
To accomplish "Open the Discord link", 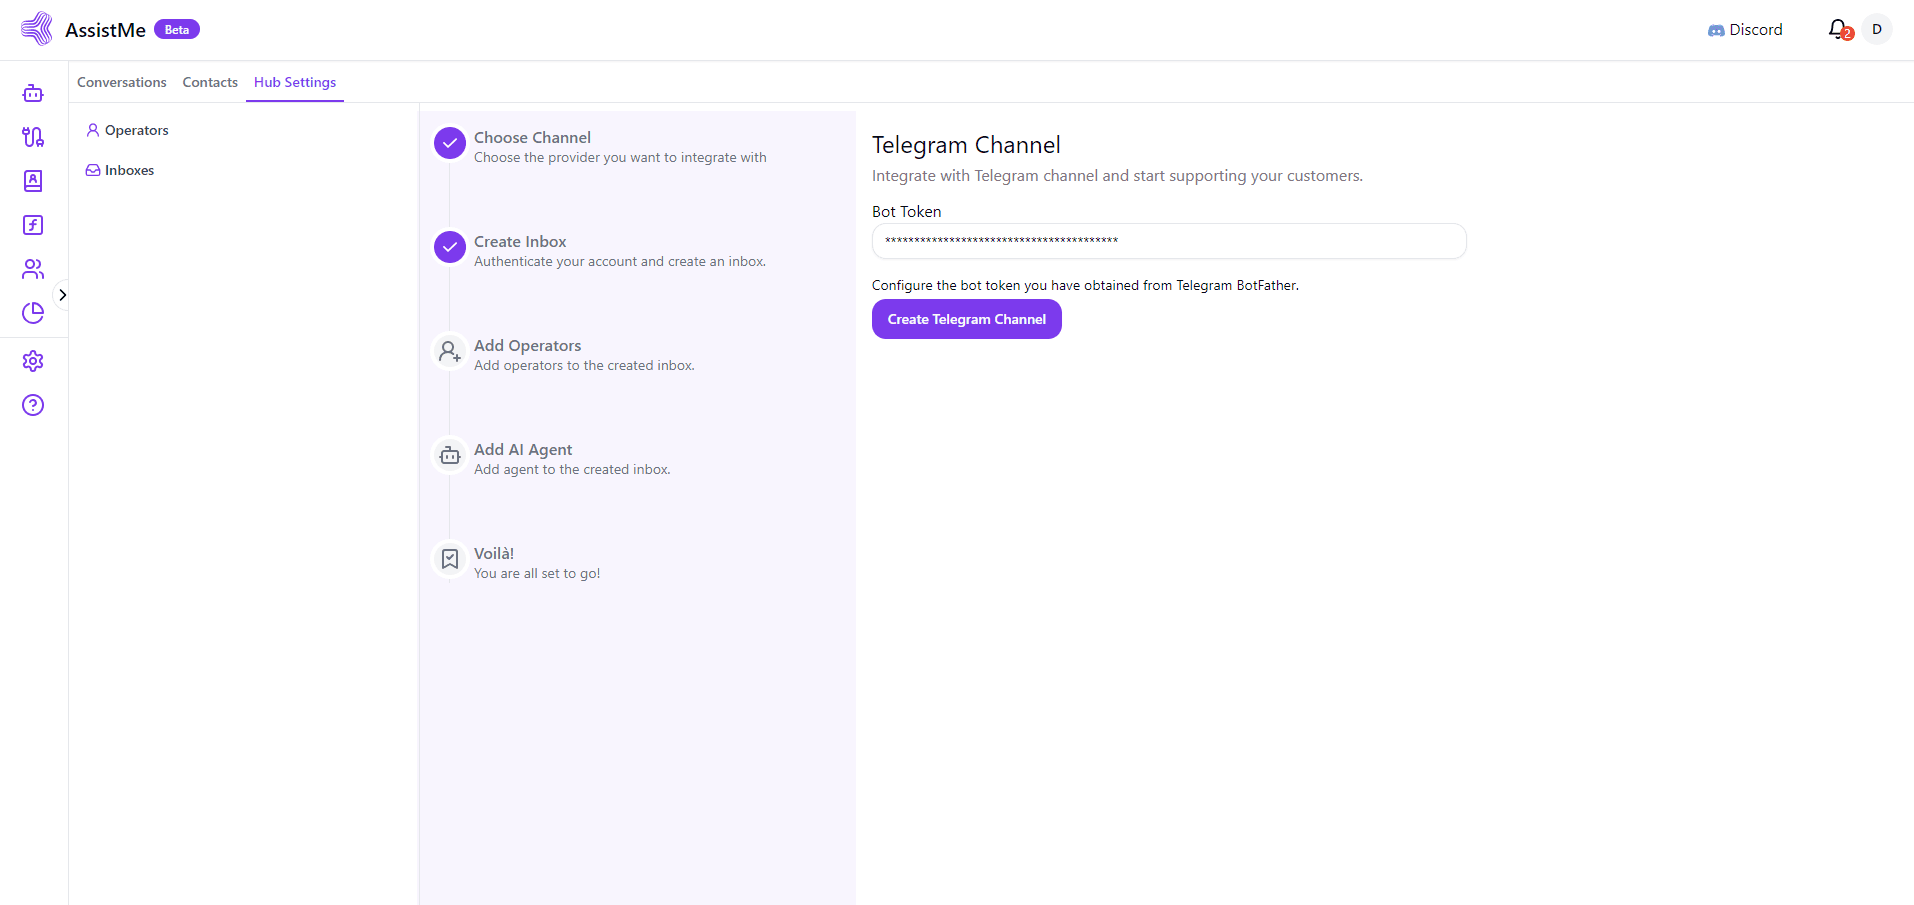I will point(1745,30).
